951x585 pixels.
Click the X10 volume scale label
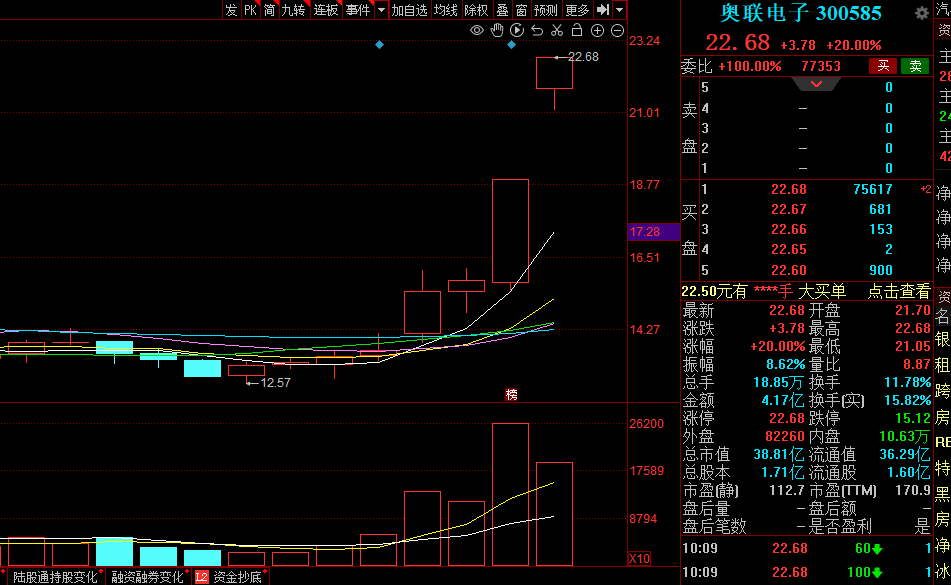[x=639, y=558]
